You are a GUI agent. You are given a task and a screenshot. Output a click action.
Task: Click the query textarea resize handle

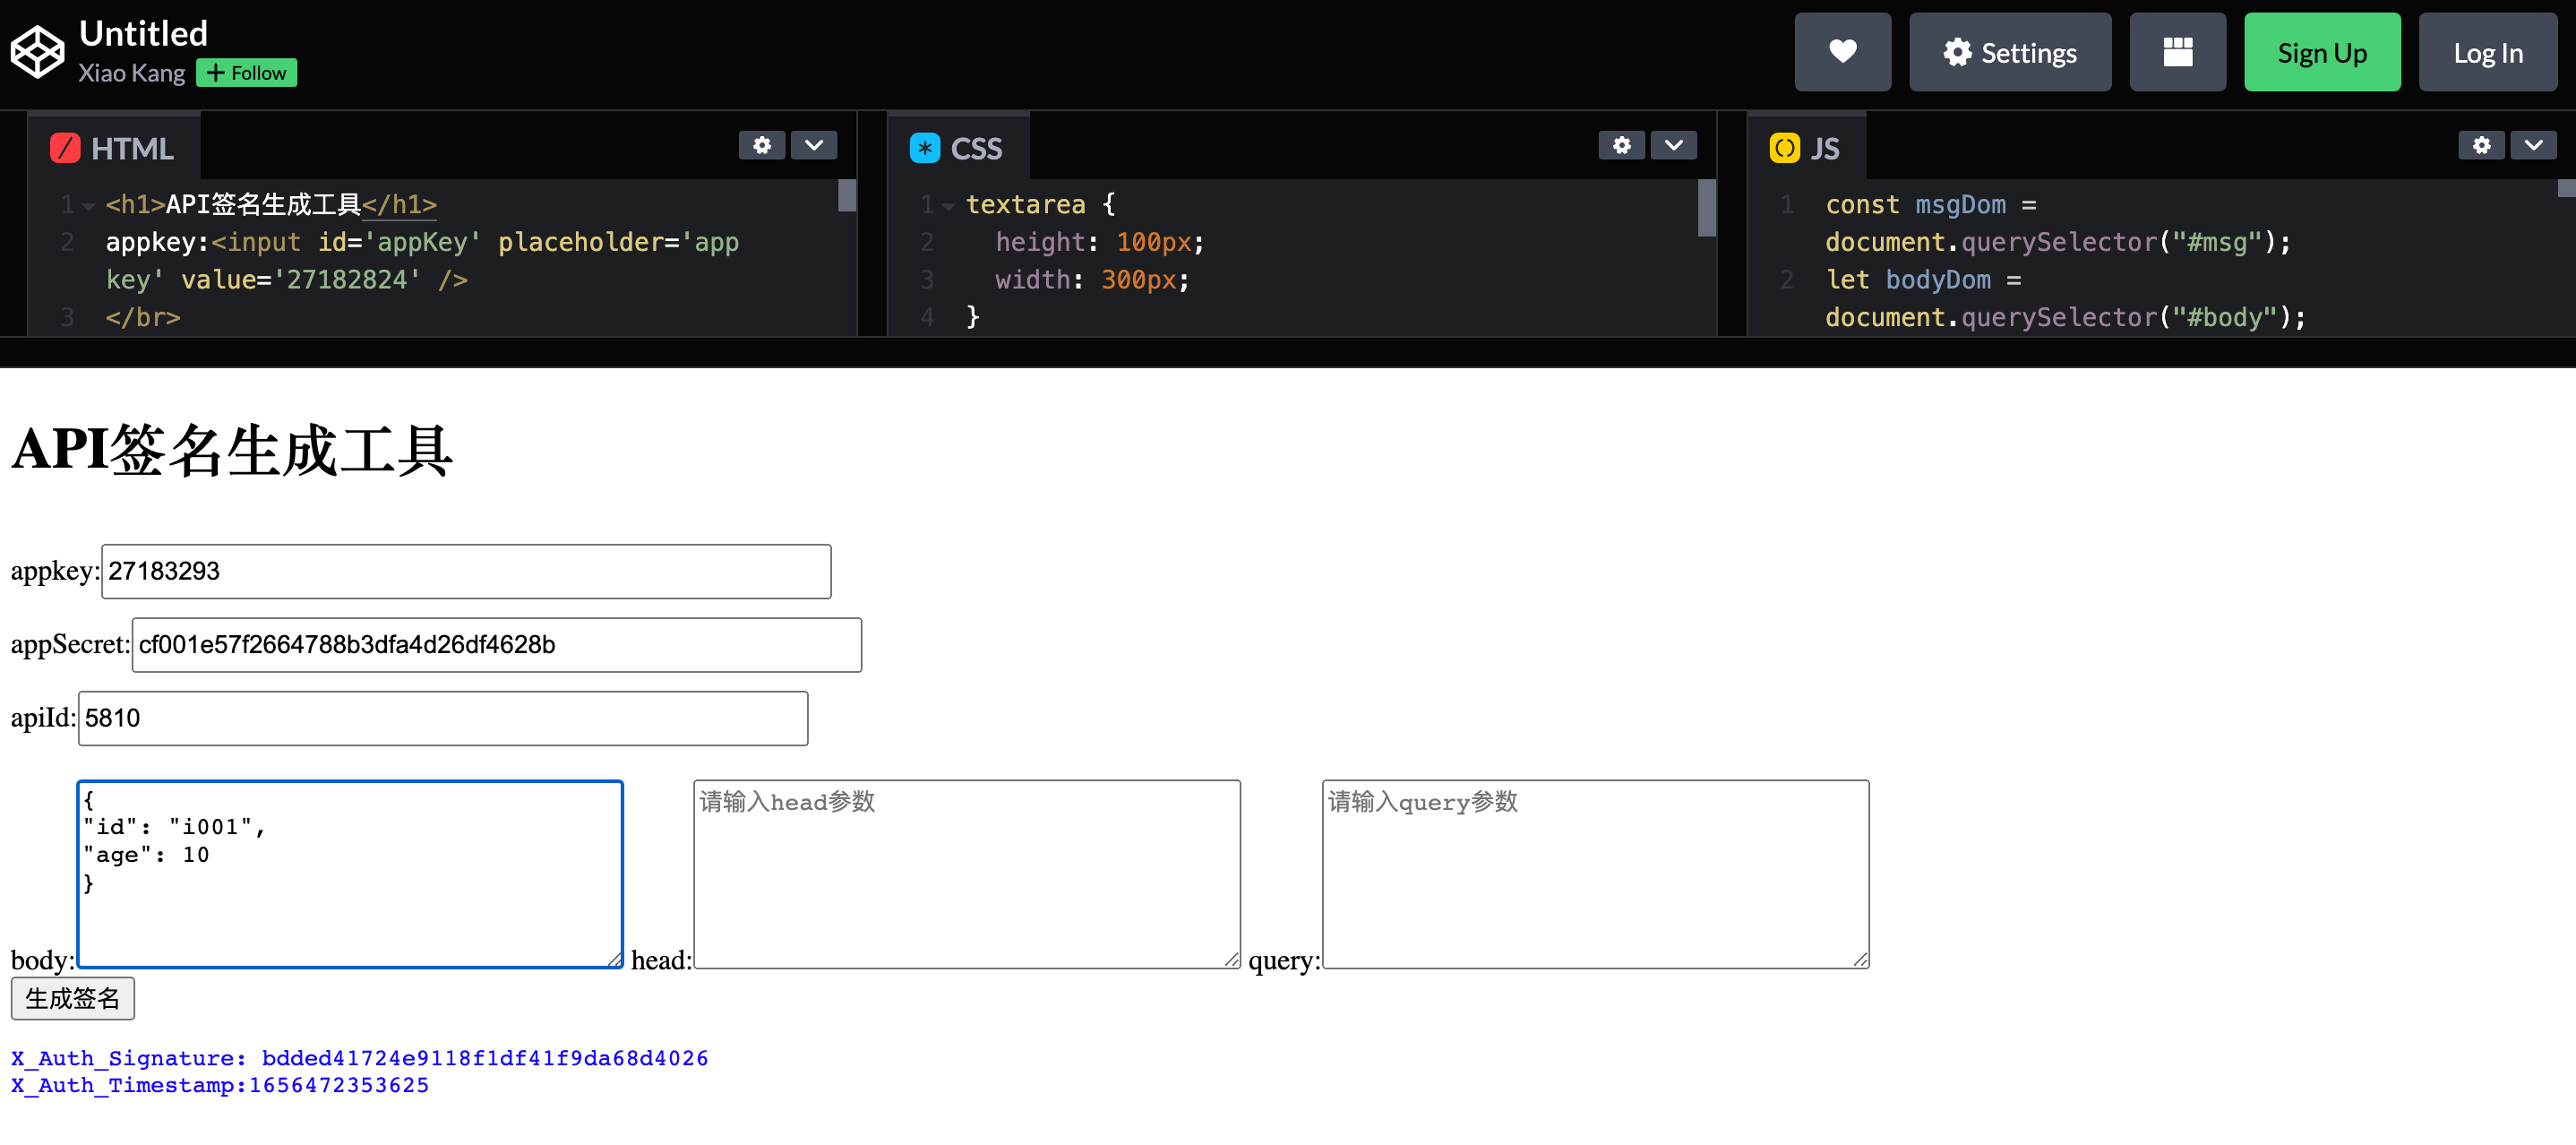tap(1860, 959)
